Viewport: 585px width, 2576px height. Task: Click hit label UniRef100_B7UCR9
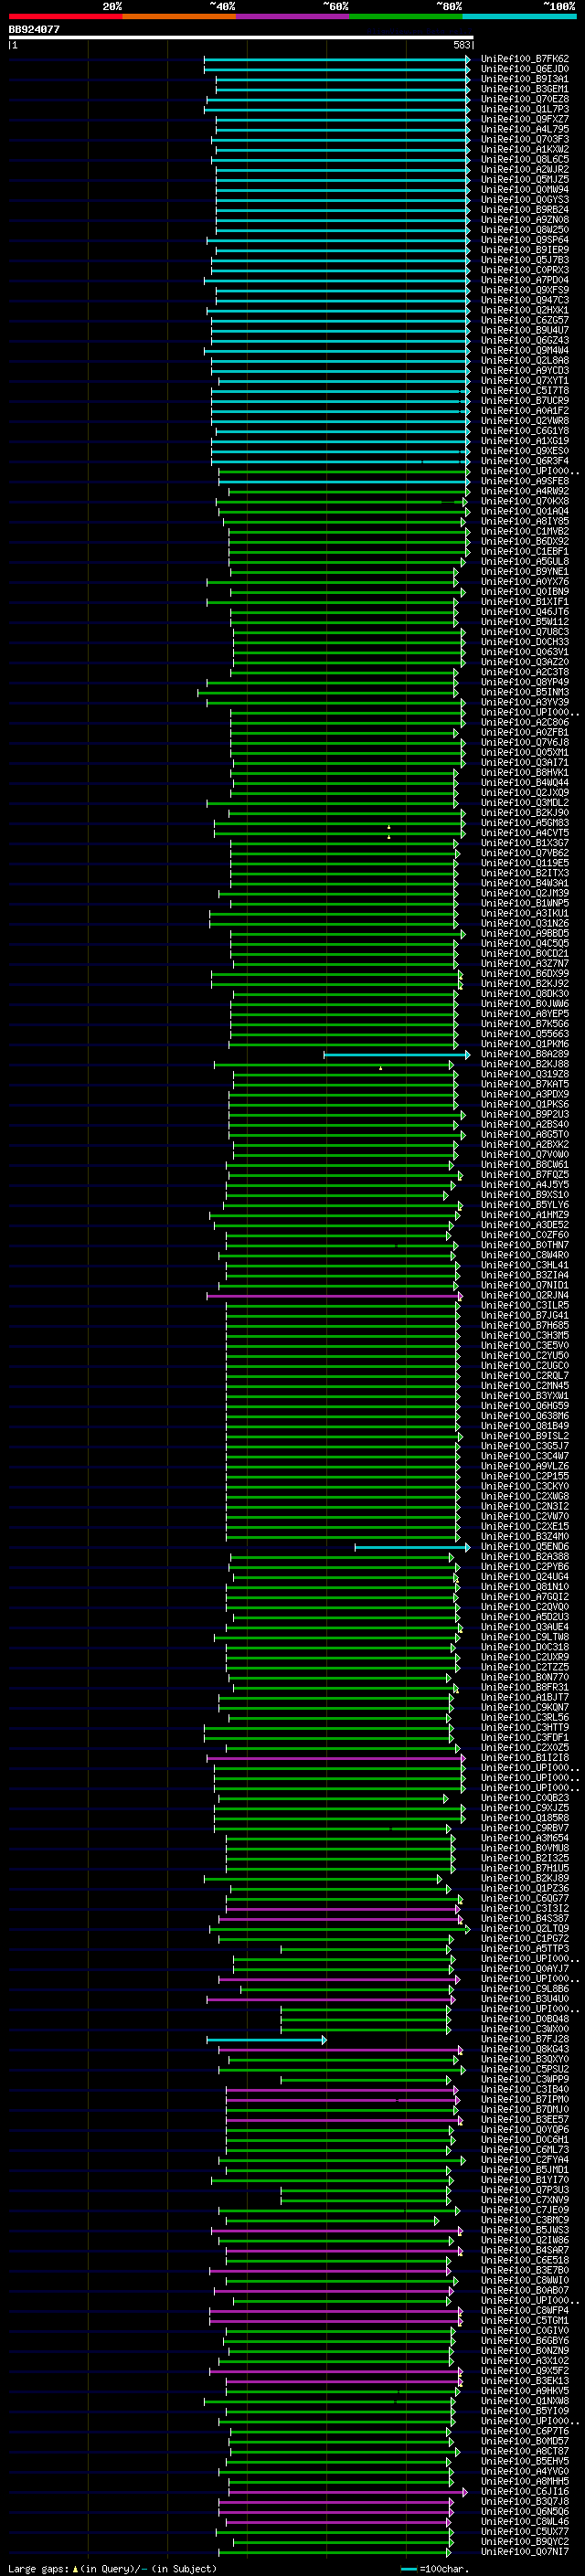(525, 401)
